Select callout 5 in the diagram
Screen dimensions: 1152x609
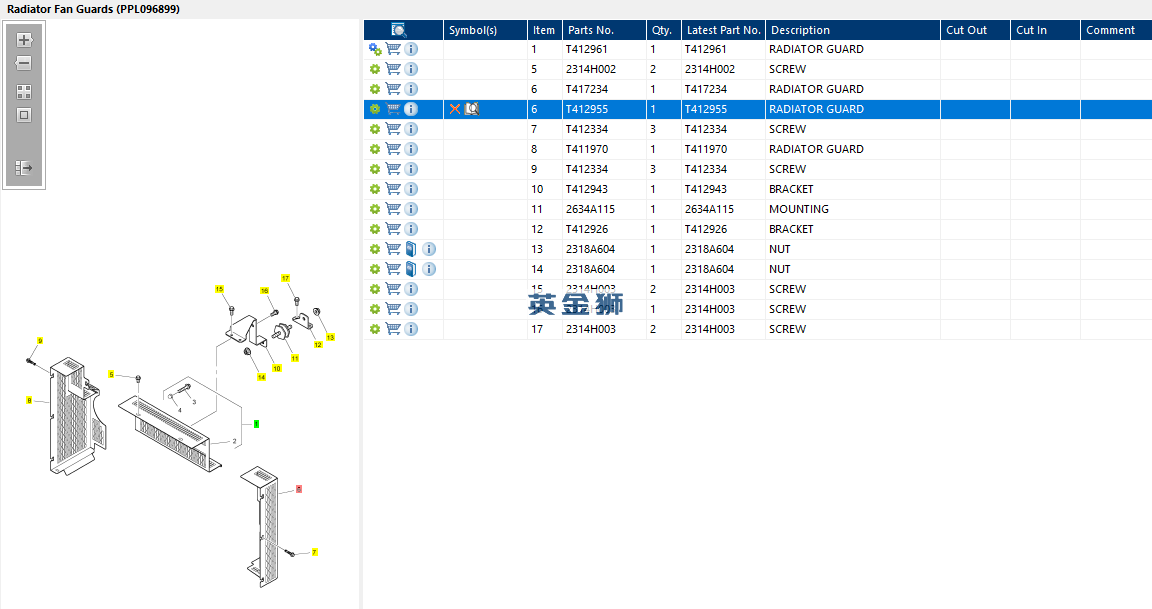(111, 375)
